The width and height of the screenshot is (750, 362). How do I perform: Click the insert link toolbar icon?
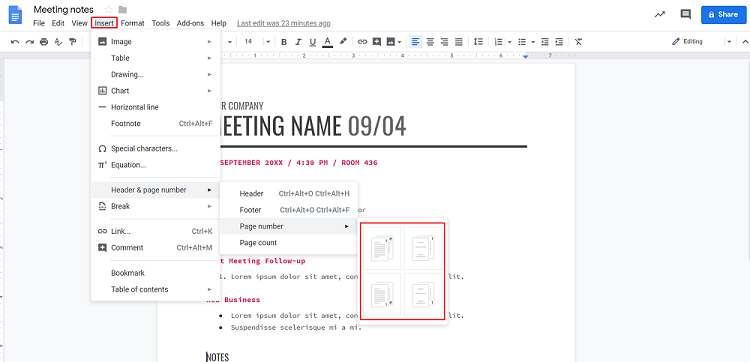coord(363,42)
